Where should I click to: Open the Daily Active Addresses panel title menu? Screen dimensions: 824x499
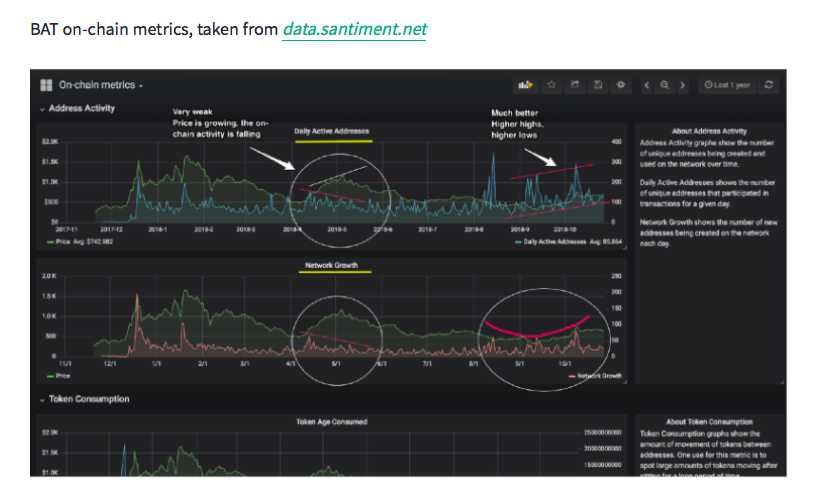[332, 131]
